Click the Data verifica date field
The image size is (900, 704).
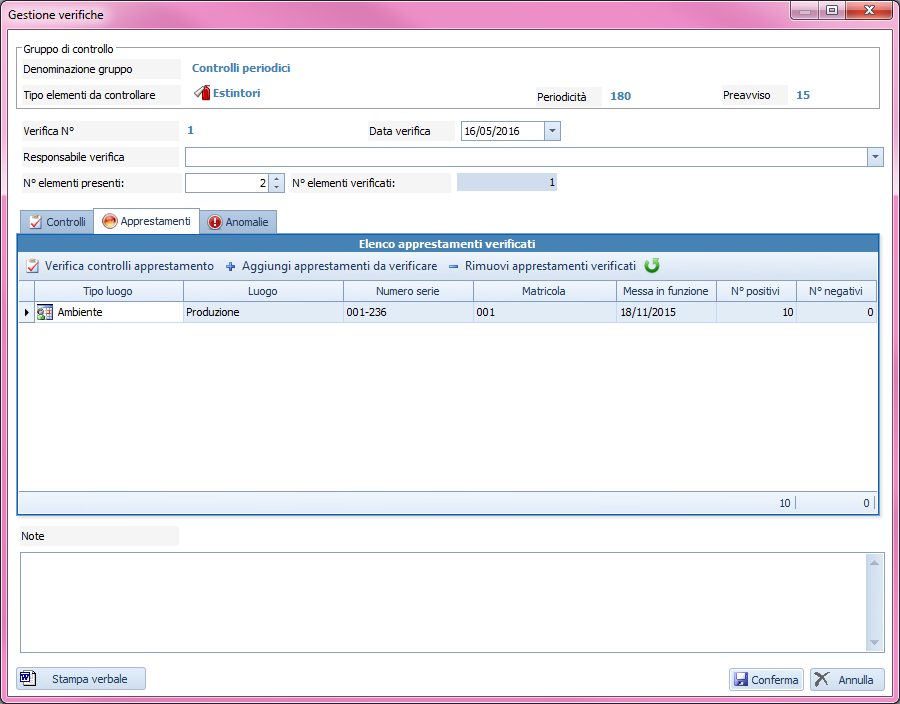(x=503, y=131)
